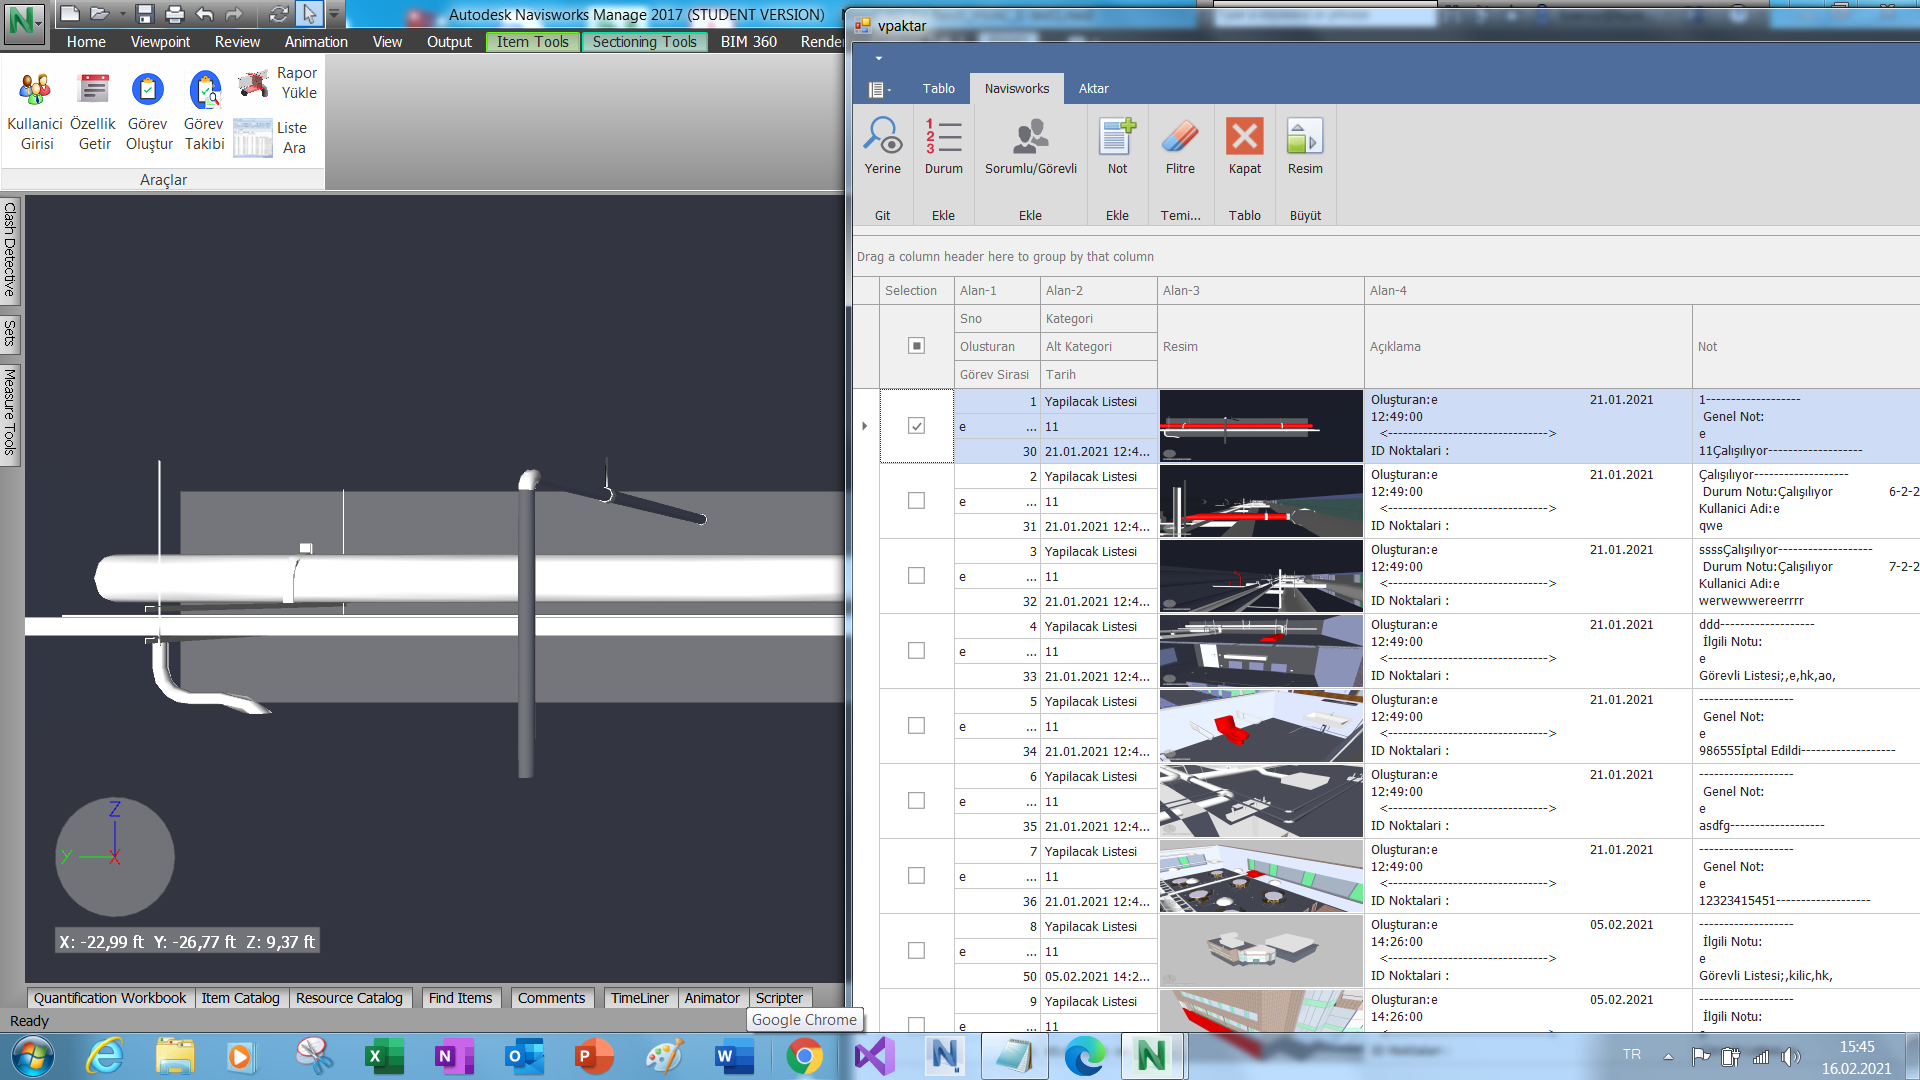1920x1080 pixels.
Task: Toggle header select-all checkbox
Action: click(x=916, y=345)
